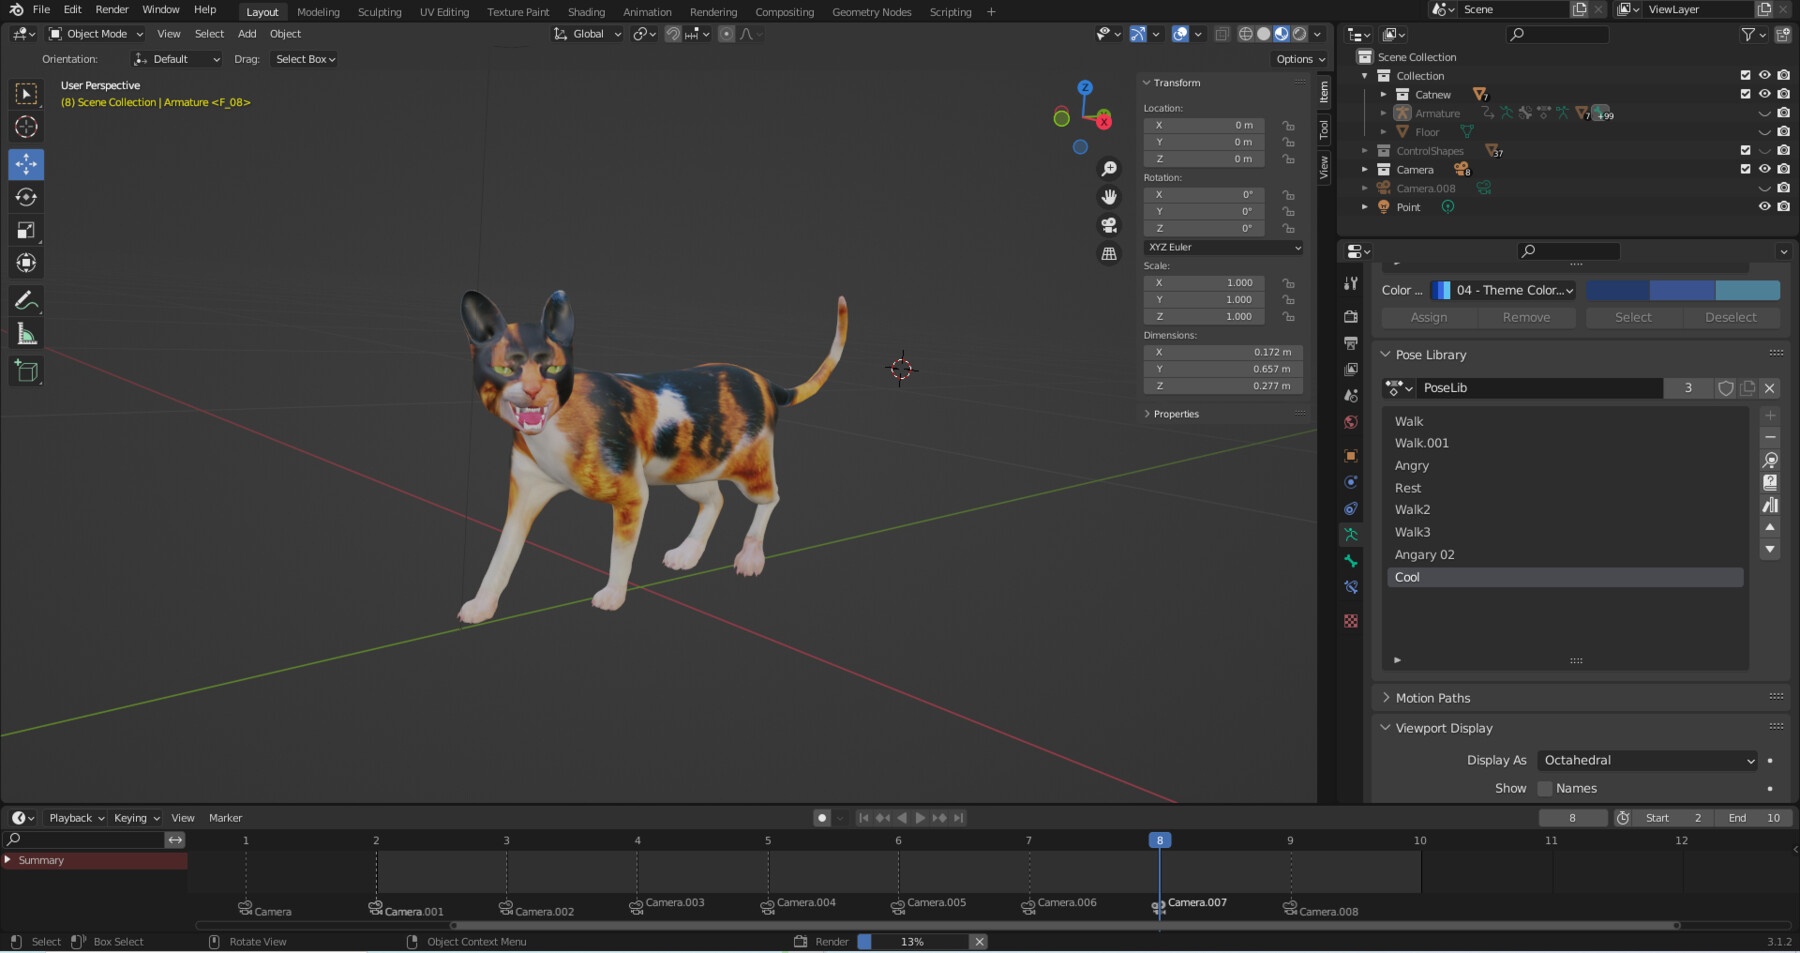Open the Display As Octahedral dropdown
The image size is (1800, 953).
(x=1646, y=760)
